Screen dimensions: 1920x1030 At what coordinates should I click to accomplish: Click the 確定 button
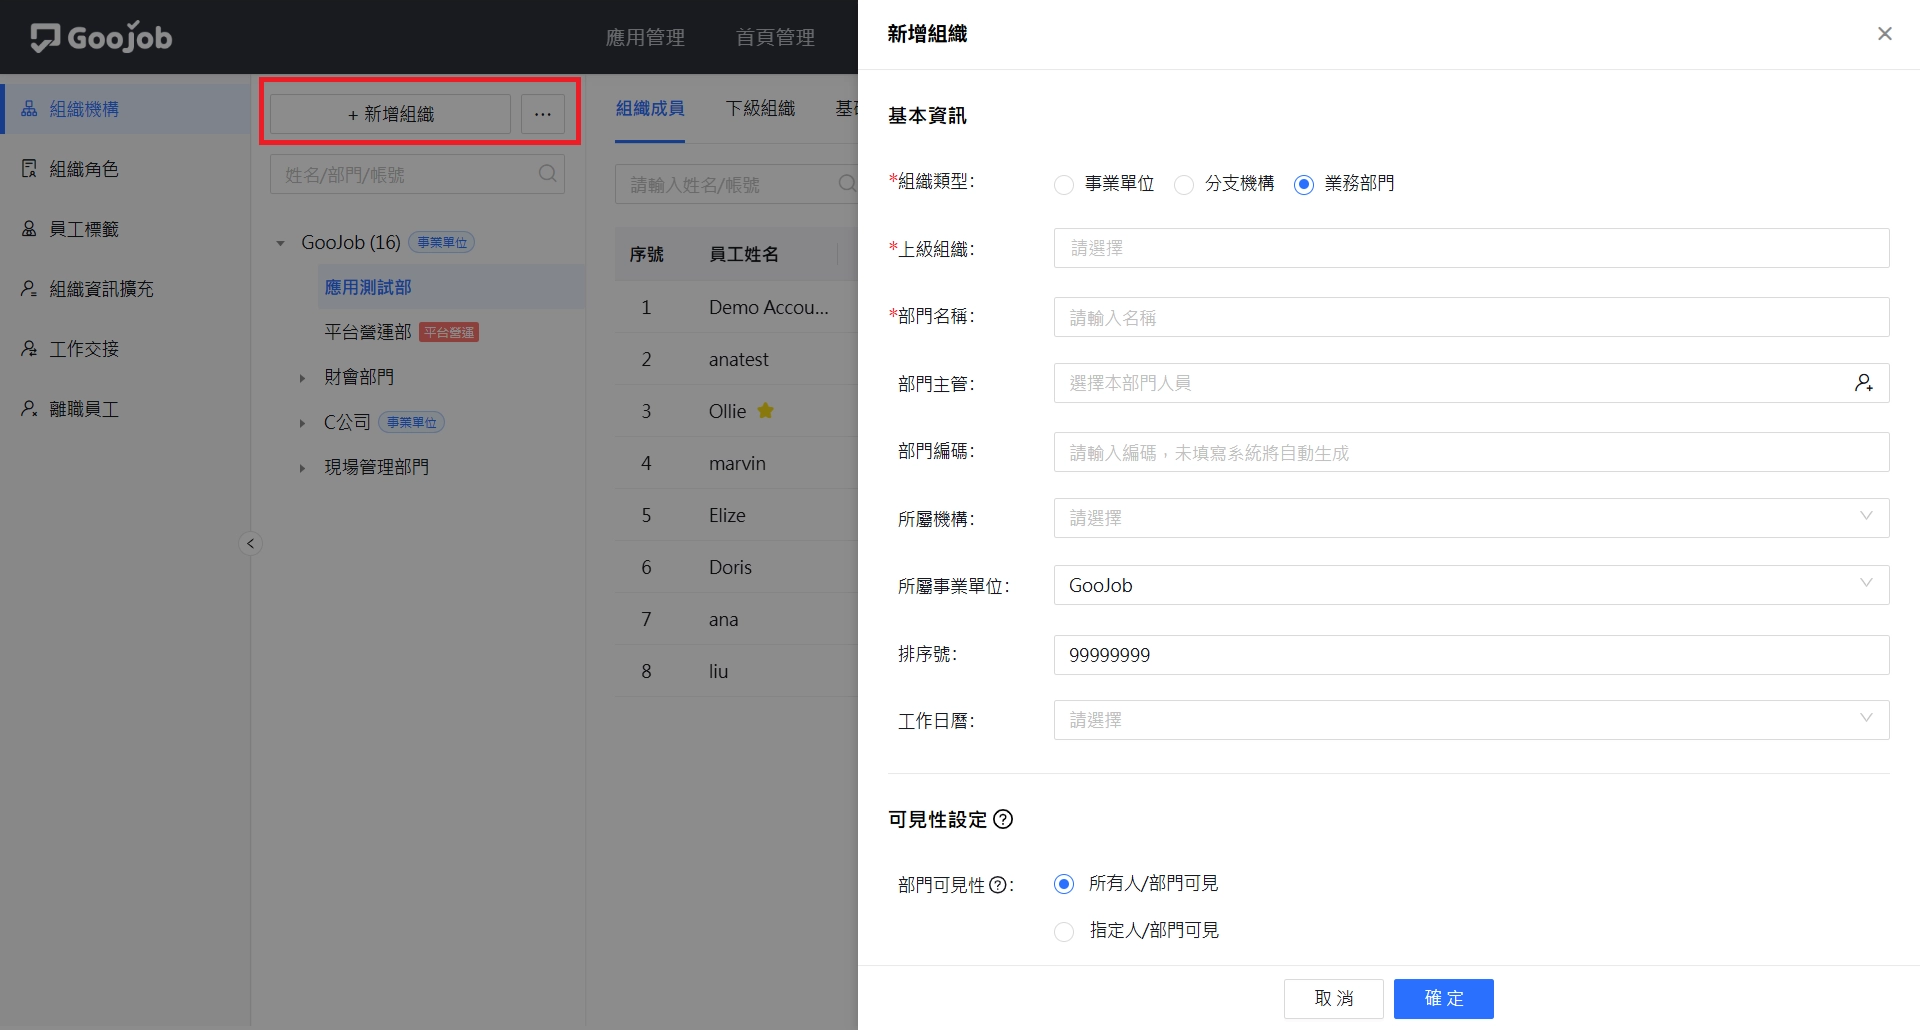coord(1444,998)
